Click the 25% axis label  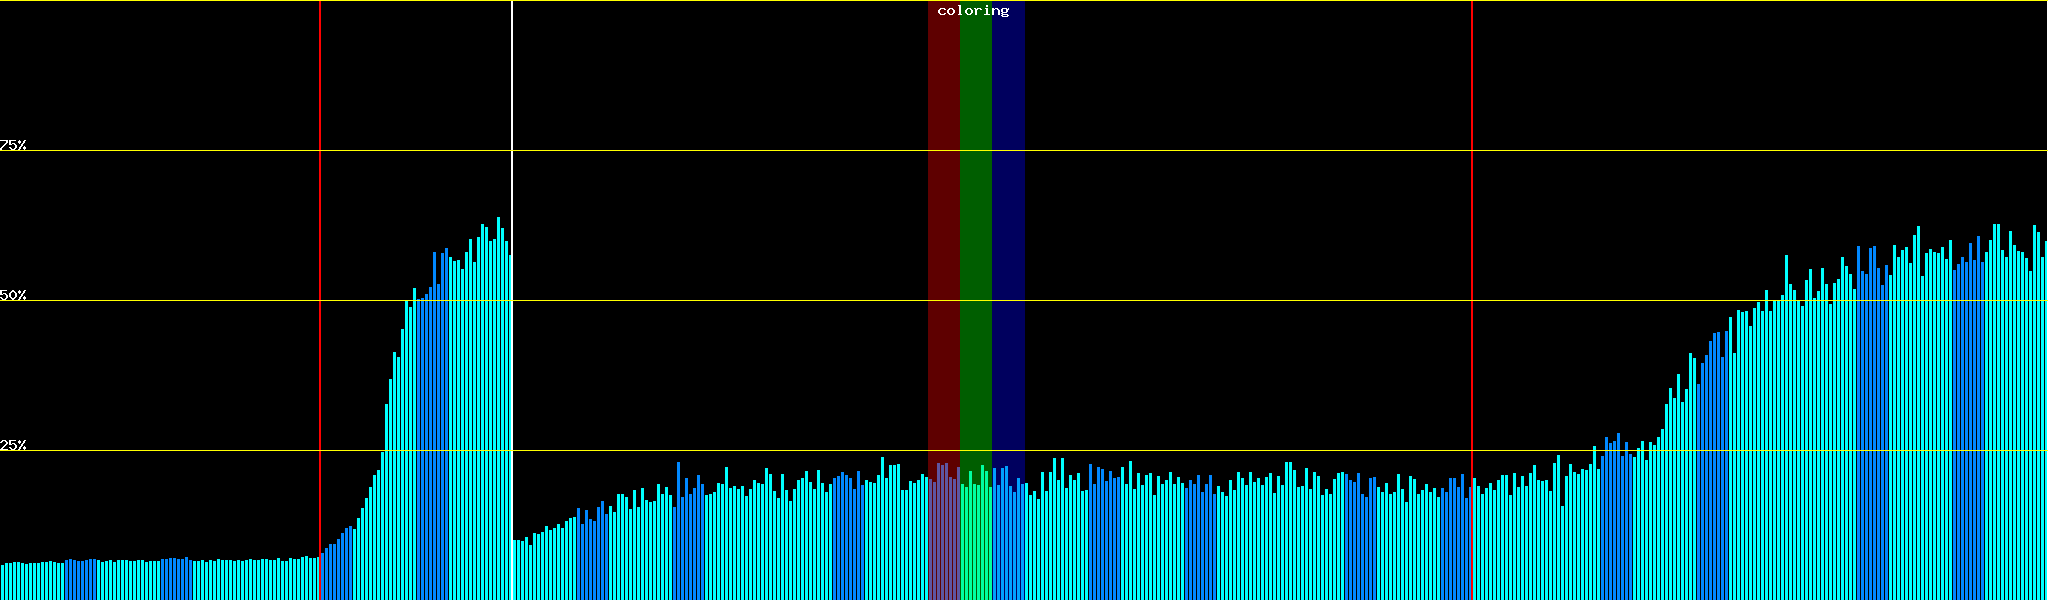(x=13, y=445)
